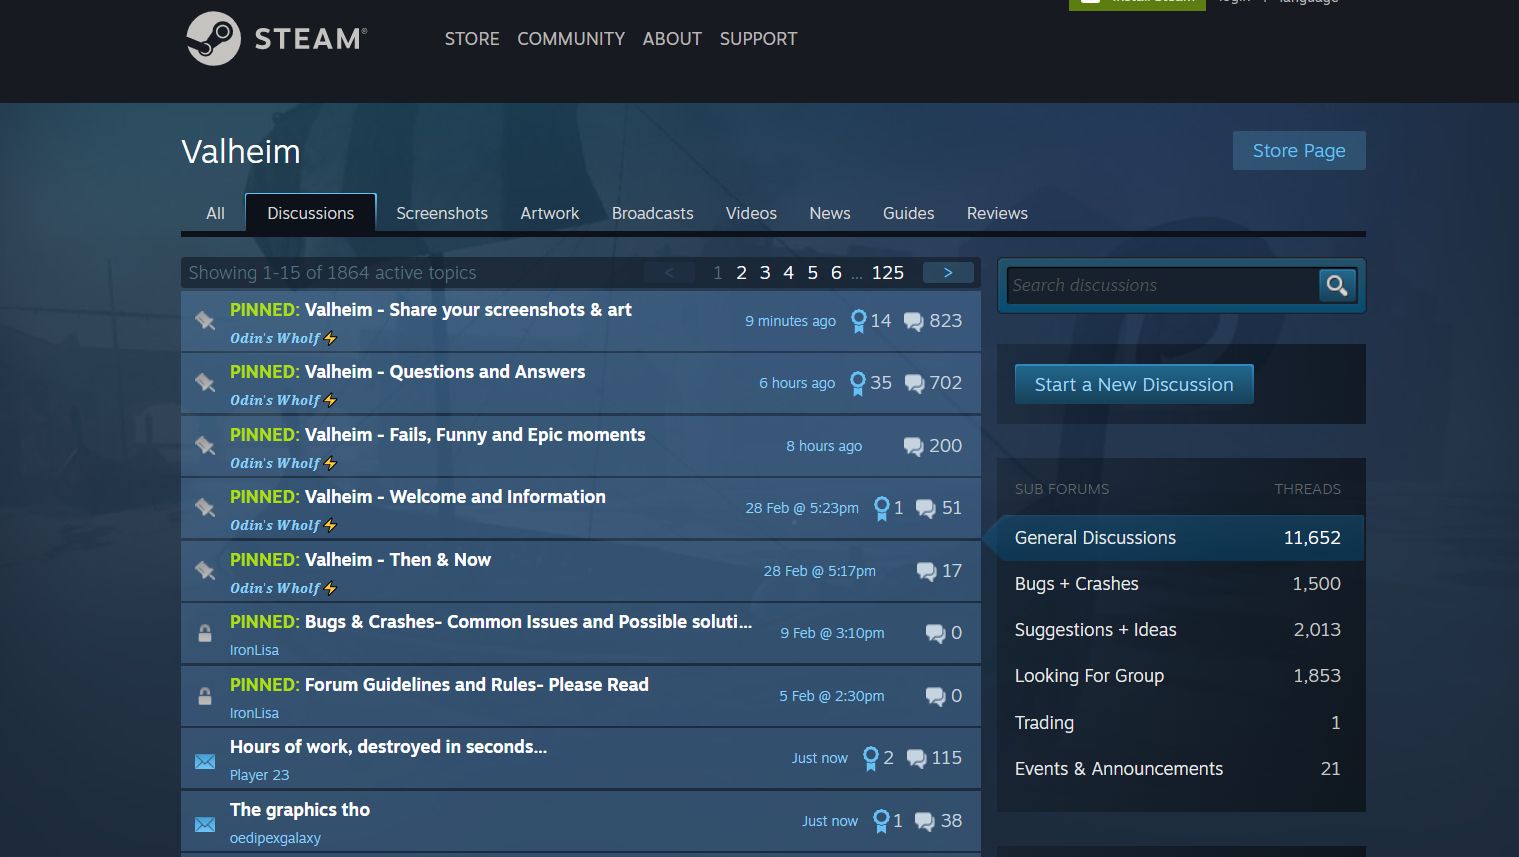
Task: Click pin icon of Share your screenshots thread
Action: tap(205, 320)
